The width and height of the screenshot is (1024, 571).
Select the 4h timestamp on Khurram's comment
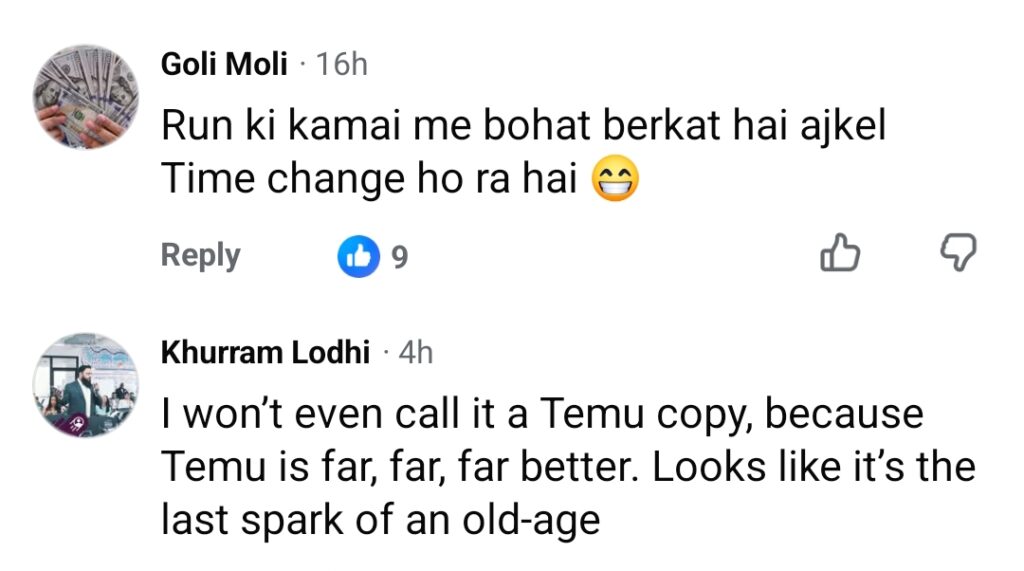[416, 352]
